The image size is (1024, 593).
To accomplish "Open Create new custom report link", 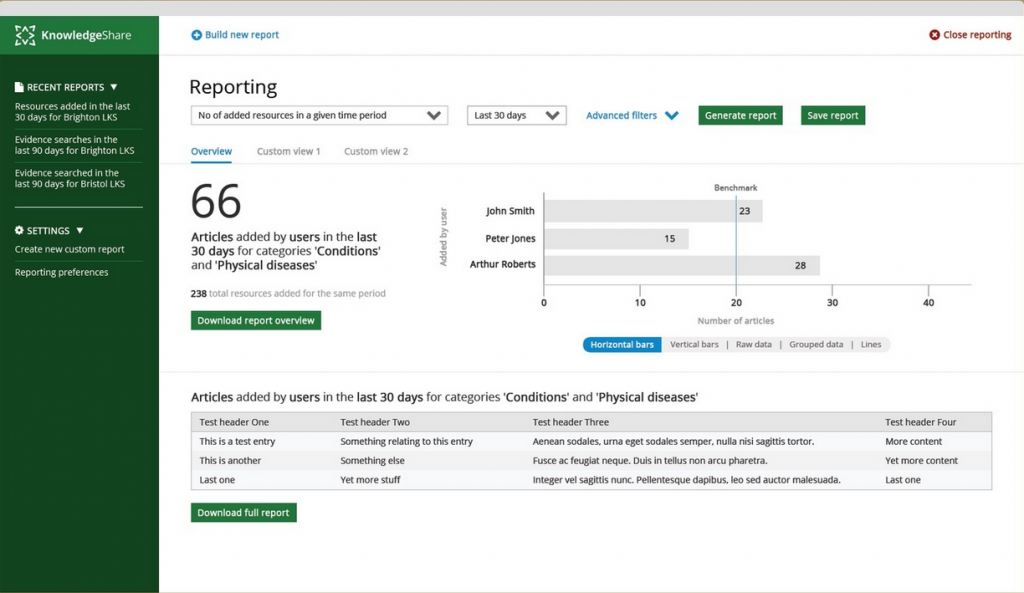I will [70, 249].
